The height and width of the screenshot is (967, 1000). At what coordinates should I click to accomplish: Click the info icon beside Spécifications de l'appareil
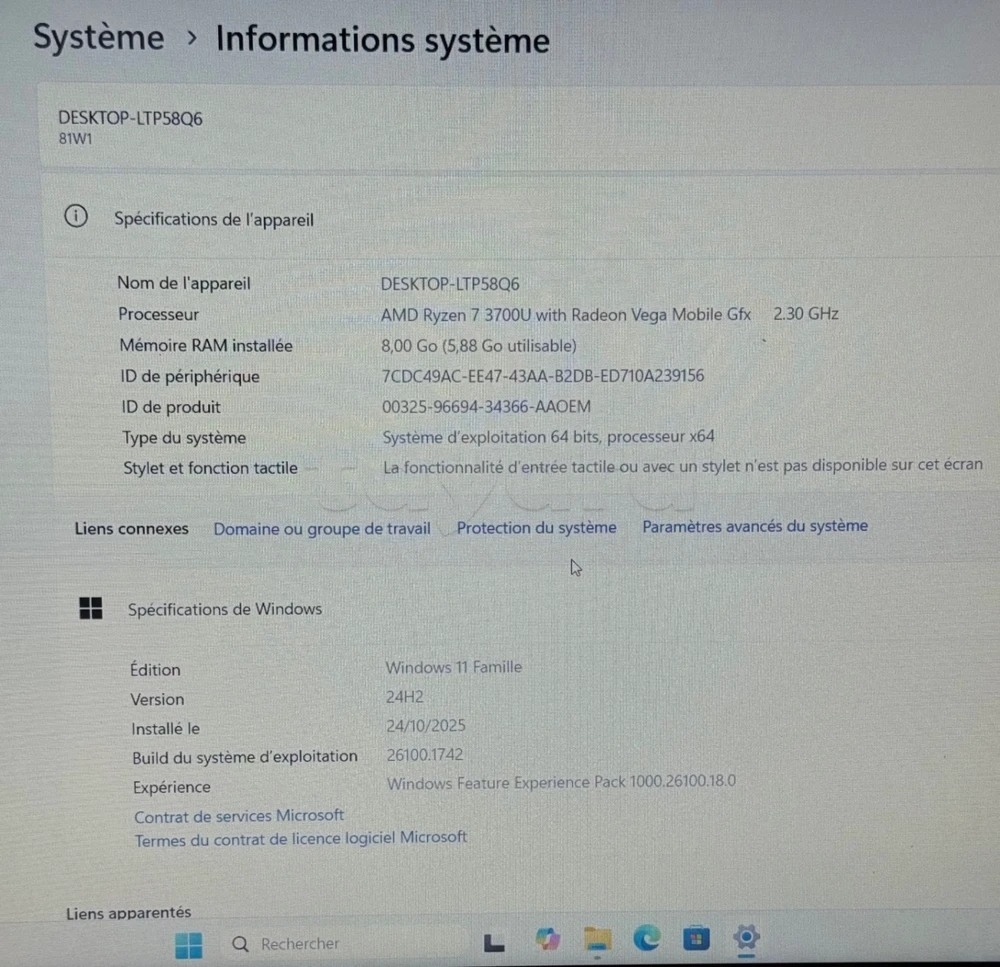75,217
